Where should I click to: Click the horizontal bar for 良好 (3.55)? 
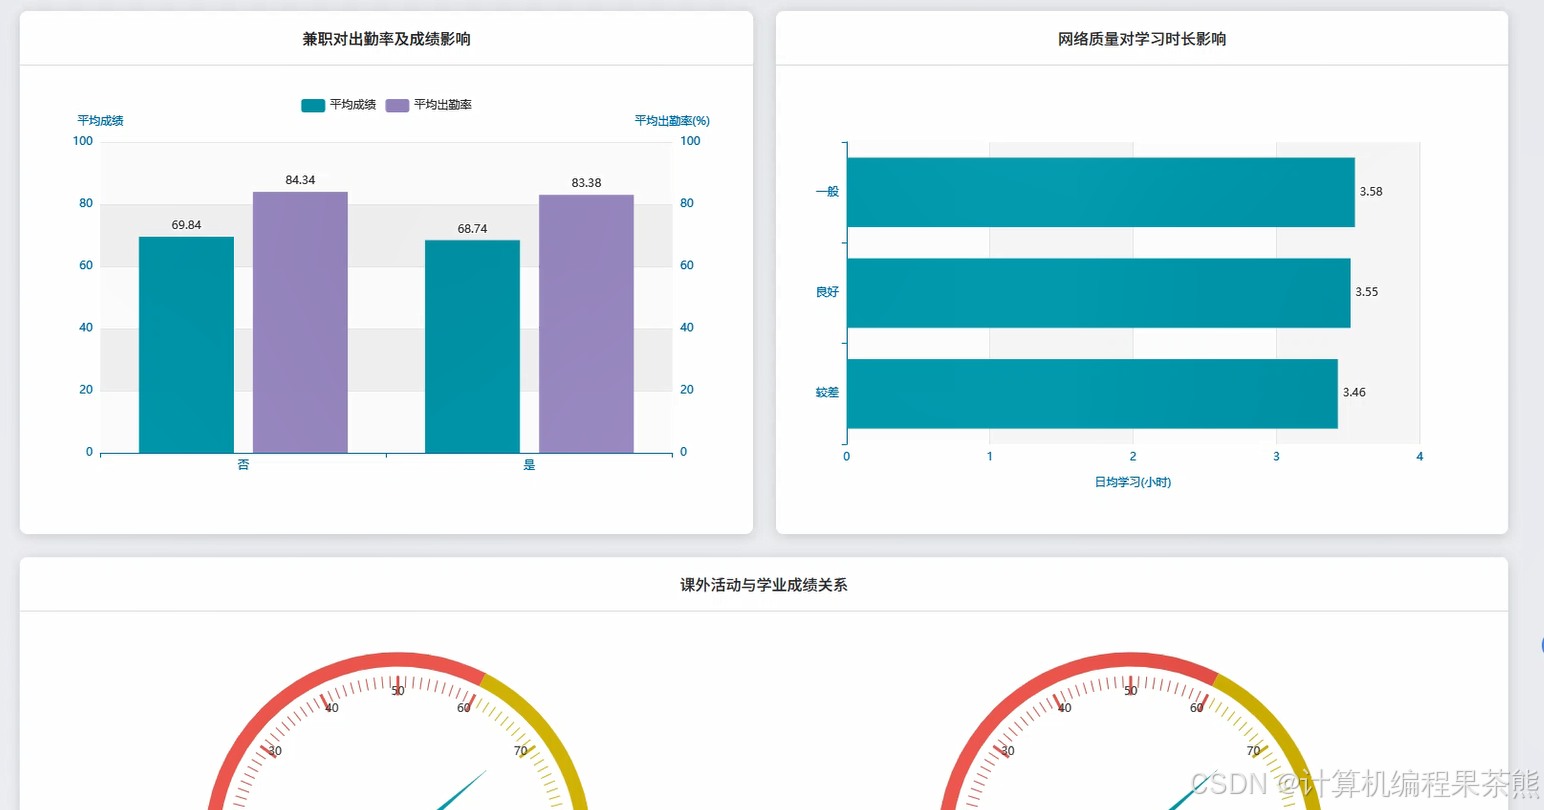1099,293
